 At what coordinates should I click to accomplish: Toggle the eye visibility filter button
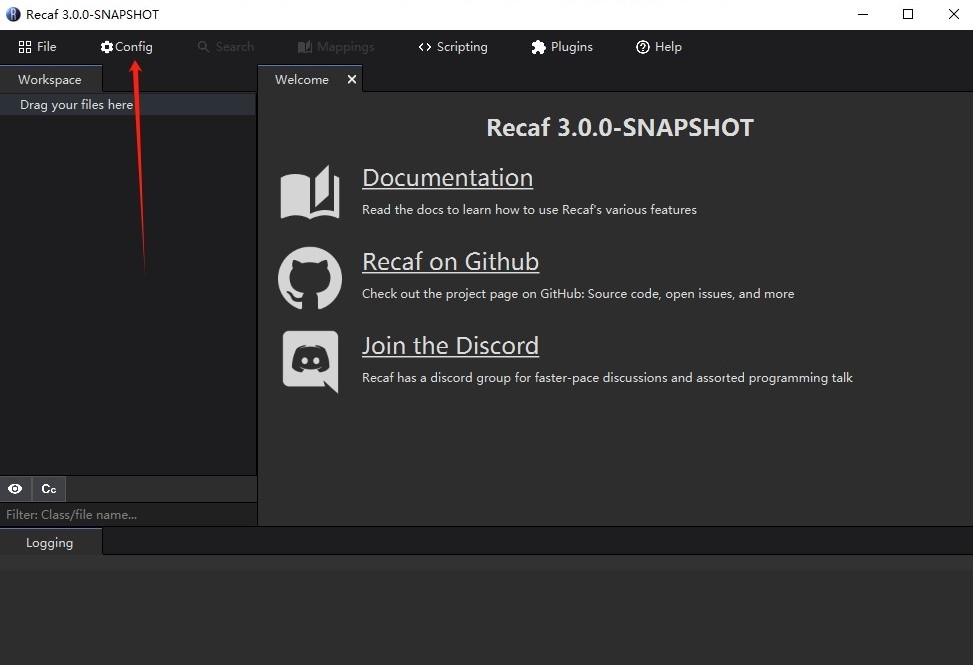(15, 489)
